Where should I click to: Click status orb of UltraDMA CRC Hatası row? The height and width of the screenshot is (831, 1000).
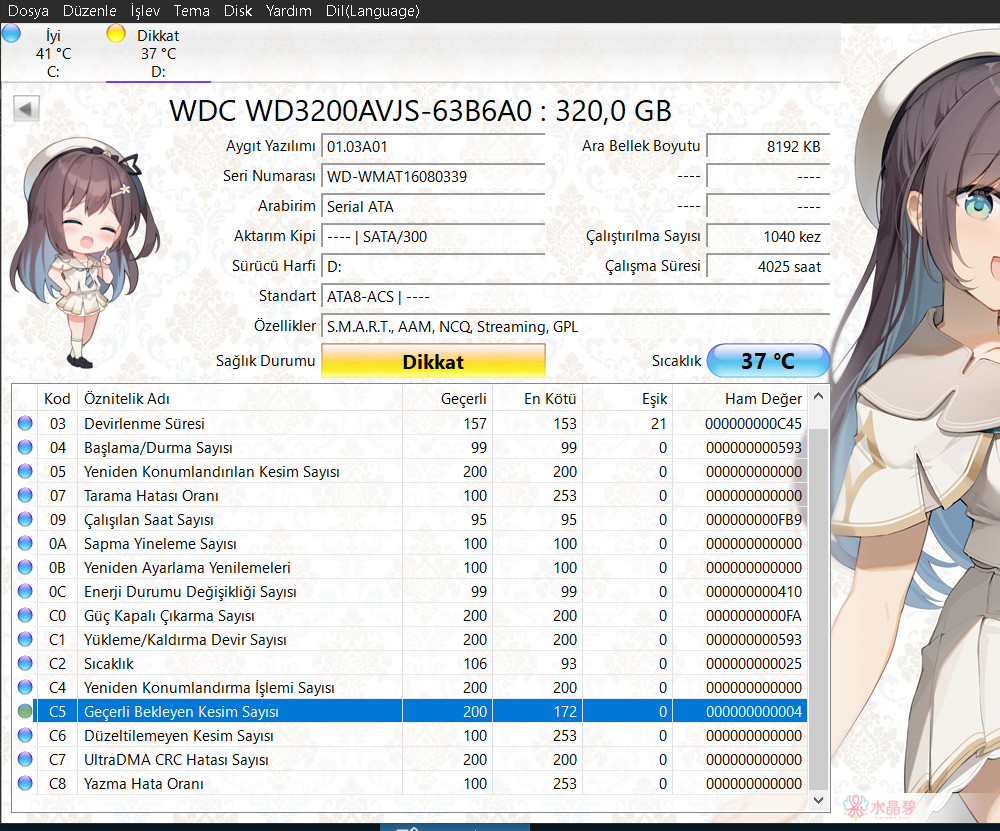coord(25,760)
